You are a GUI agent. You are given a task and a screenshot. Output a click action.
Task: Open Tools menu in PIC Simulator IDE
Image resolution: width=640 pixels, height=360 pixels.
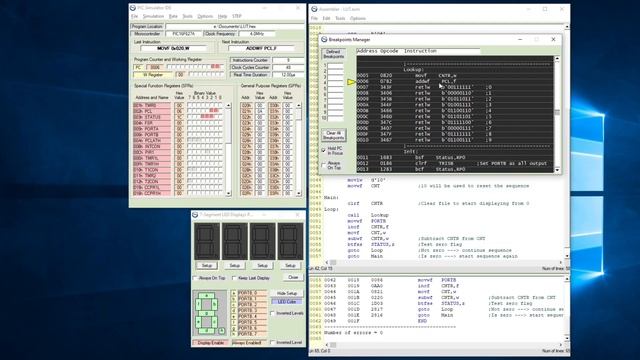pos(187,16)
